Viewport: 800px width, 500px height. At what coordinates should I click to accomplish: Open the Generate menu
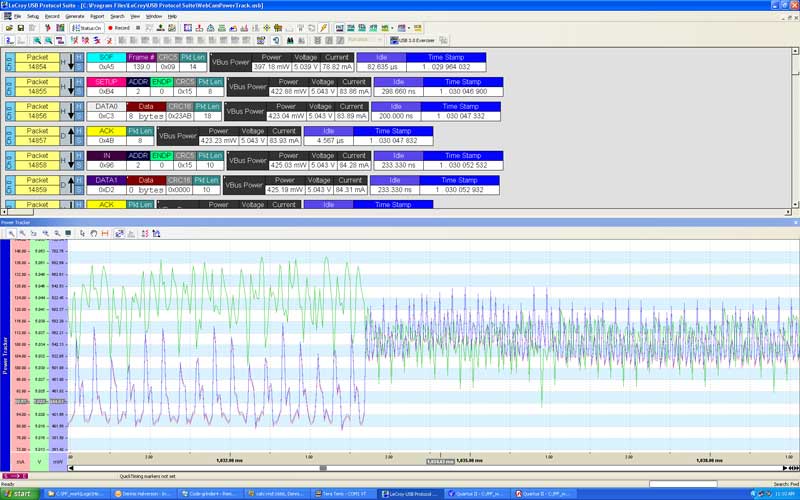pyautogui.click(x=75, y=17)
